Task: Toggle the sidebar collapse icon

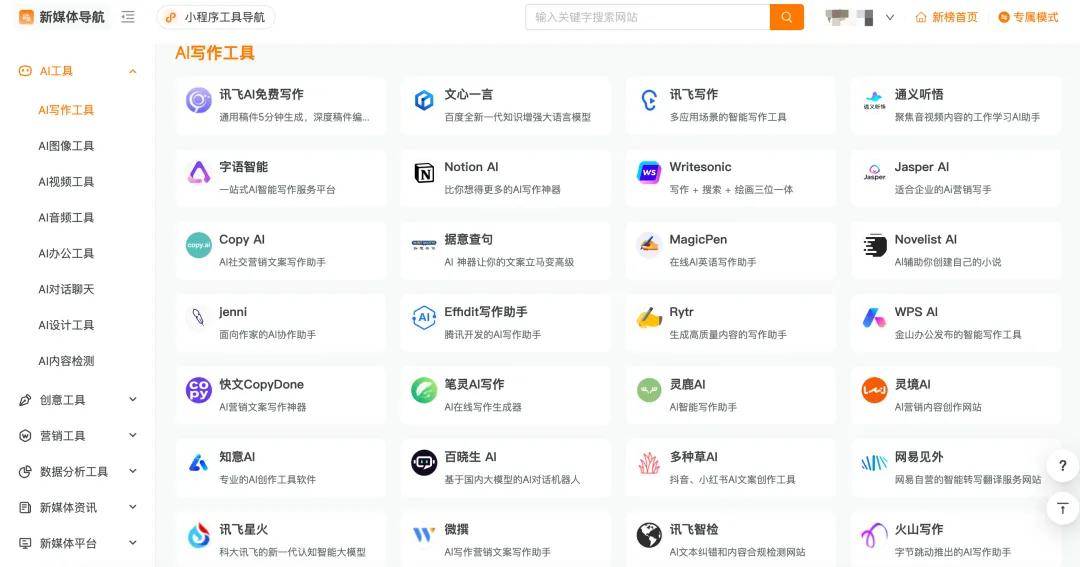Action: pyautogui.click(x=128, y=17)
